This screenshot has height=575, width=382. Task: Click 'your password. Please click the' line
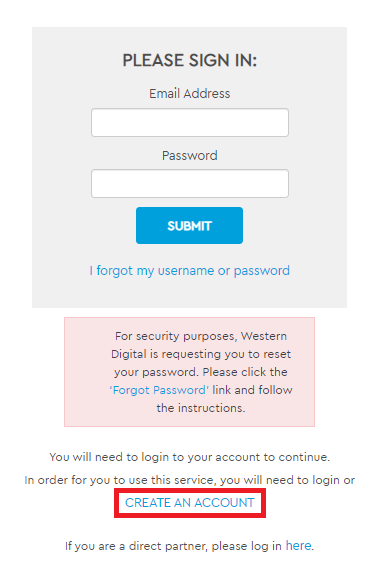pos(201,372)
